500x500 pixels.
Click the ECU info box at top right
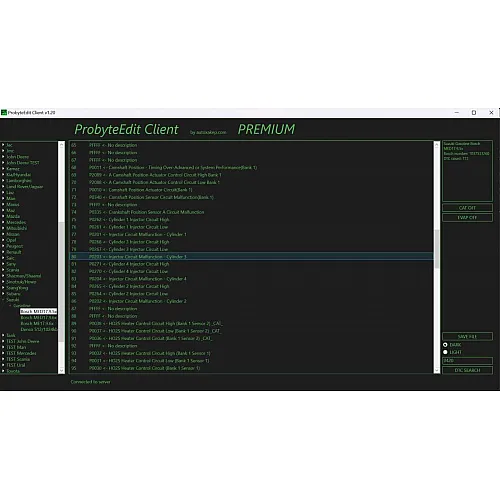[x=467, y=171]
